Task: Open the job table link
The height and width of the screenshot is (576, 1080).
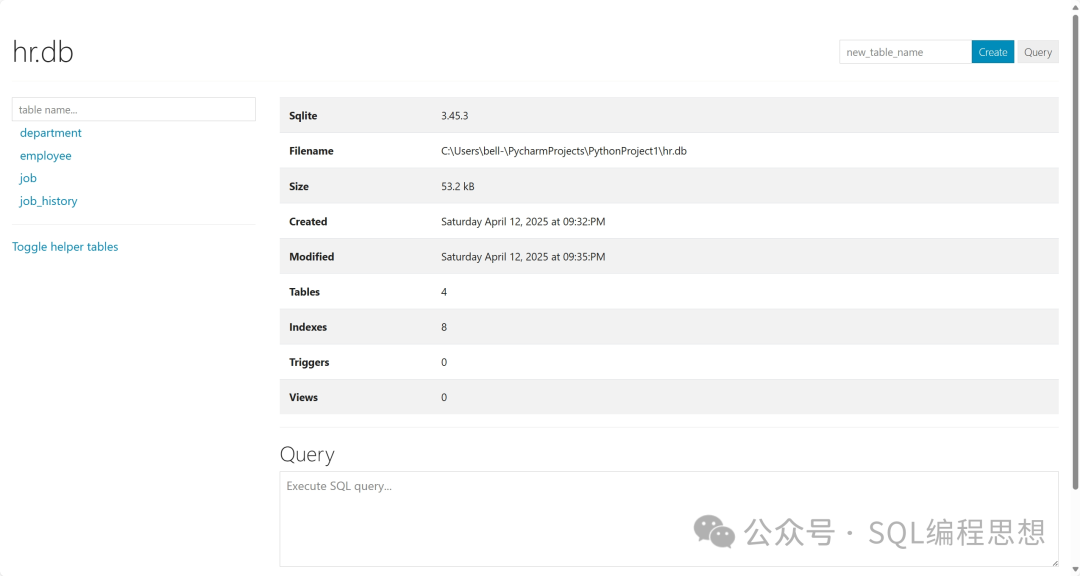Action: 28,178
